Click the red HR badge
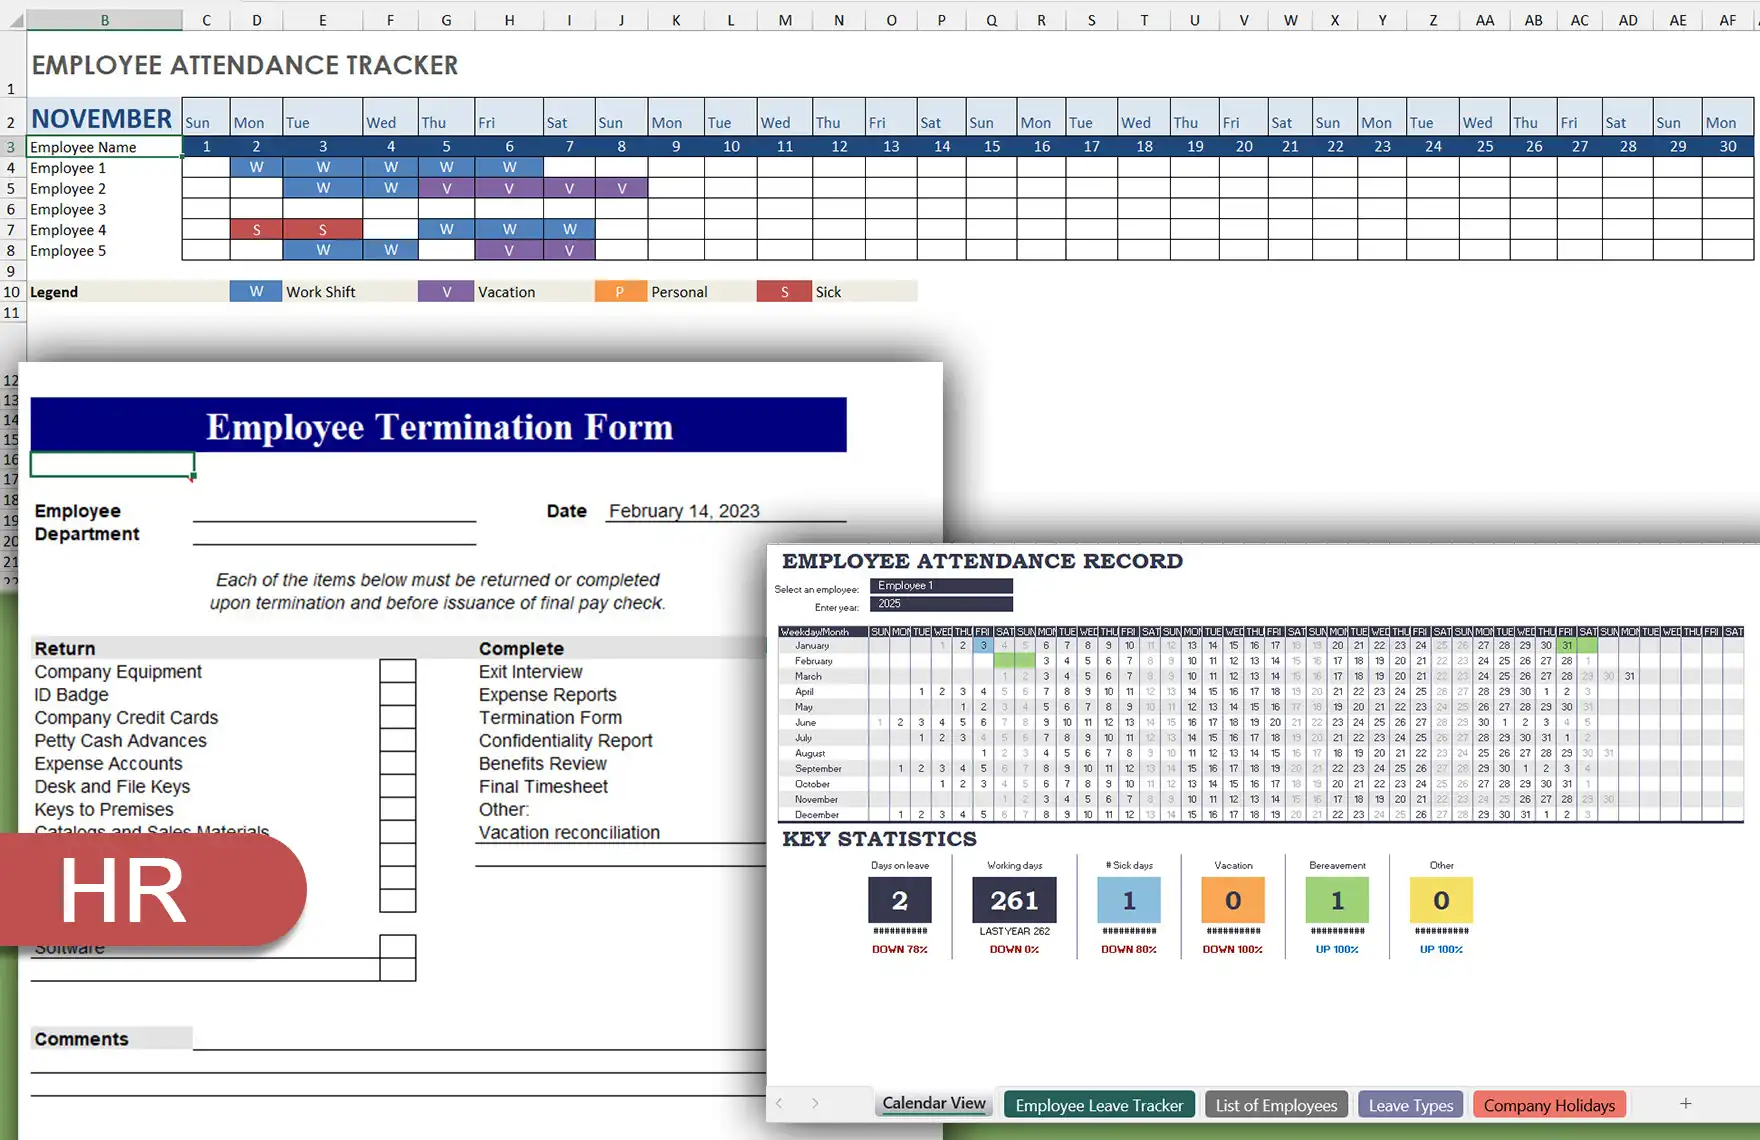This screenshot has height=1140, width=1760. pos(150,889)
